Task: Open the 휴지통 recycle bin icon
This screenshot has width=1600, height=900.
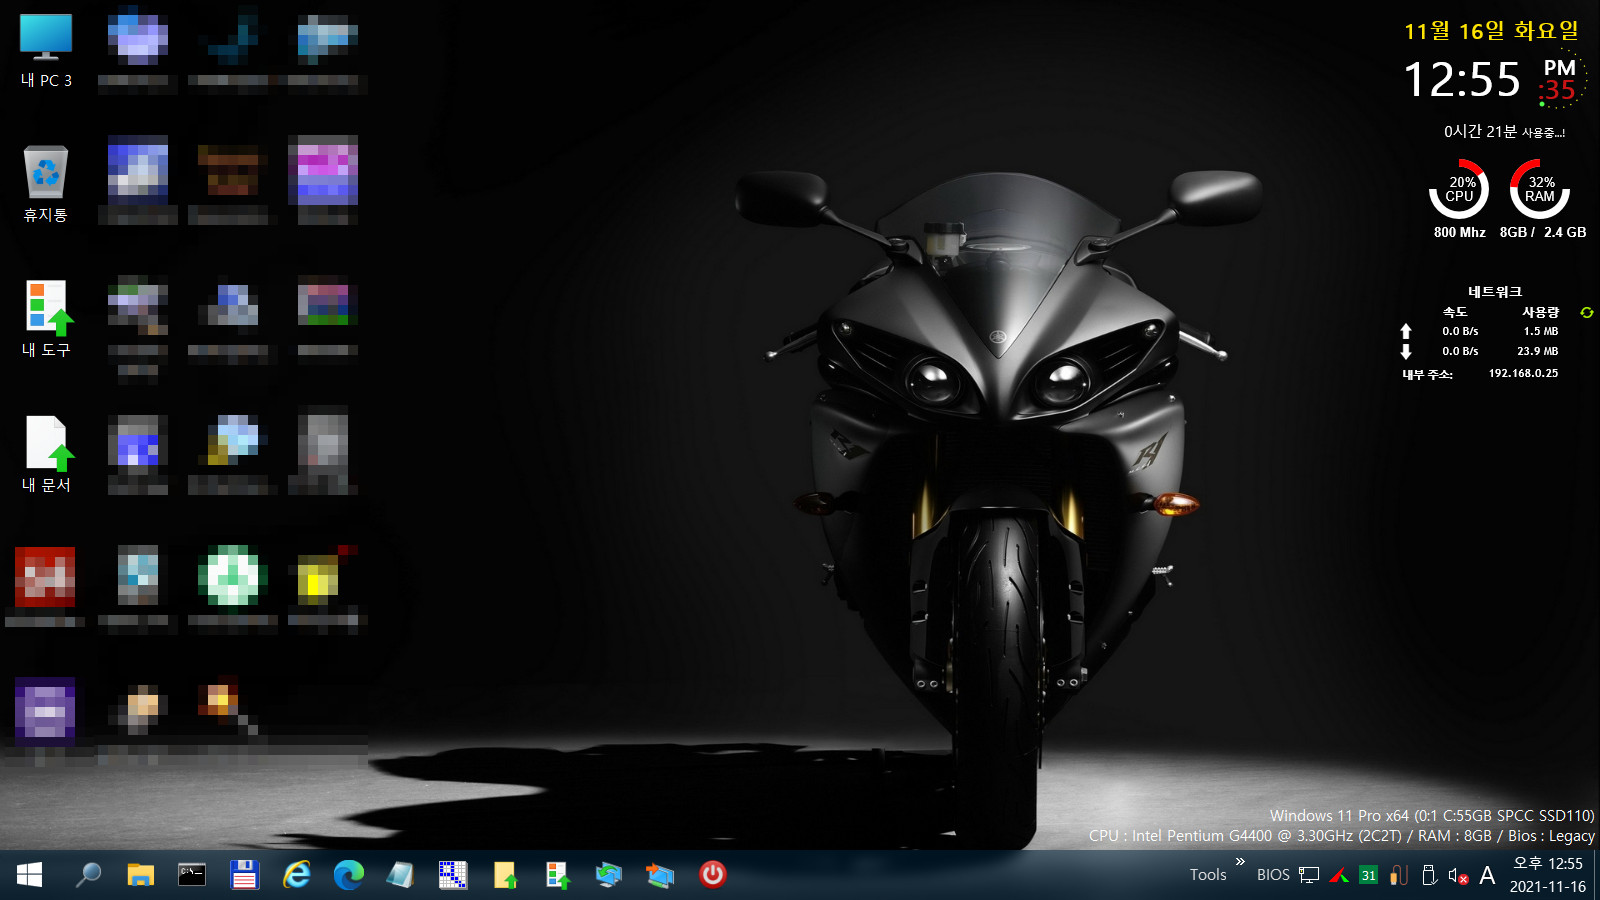Action: pos(46,185)
